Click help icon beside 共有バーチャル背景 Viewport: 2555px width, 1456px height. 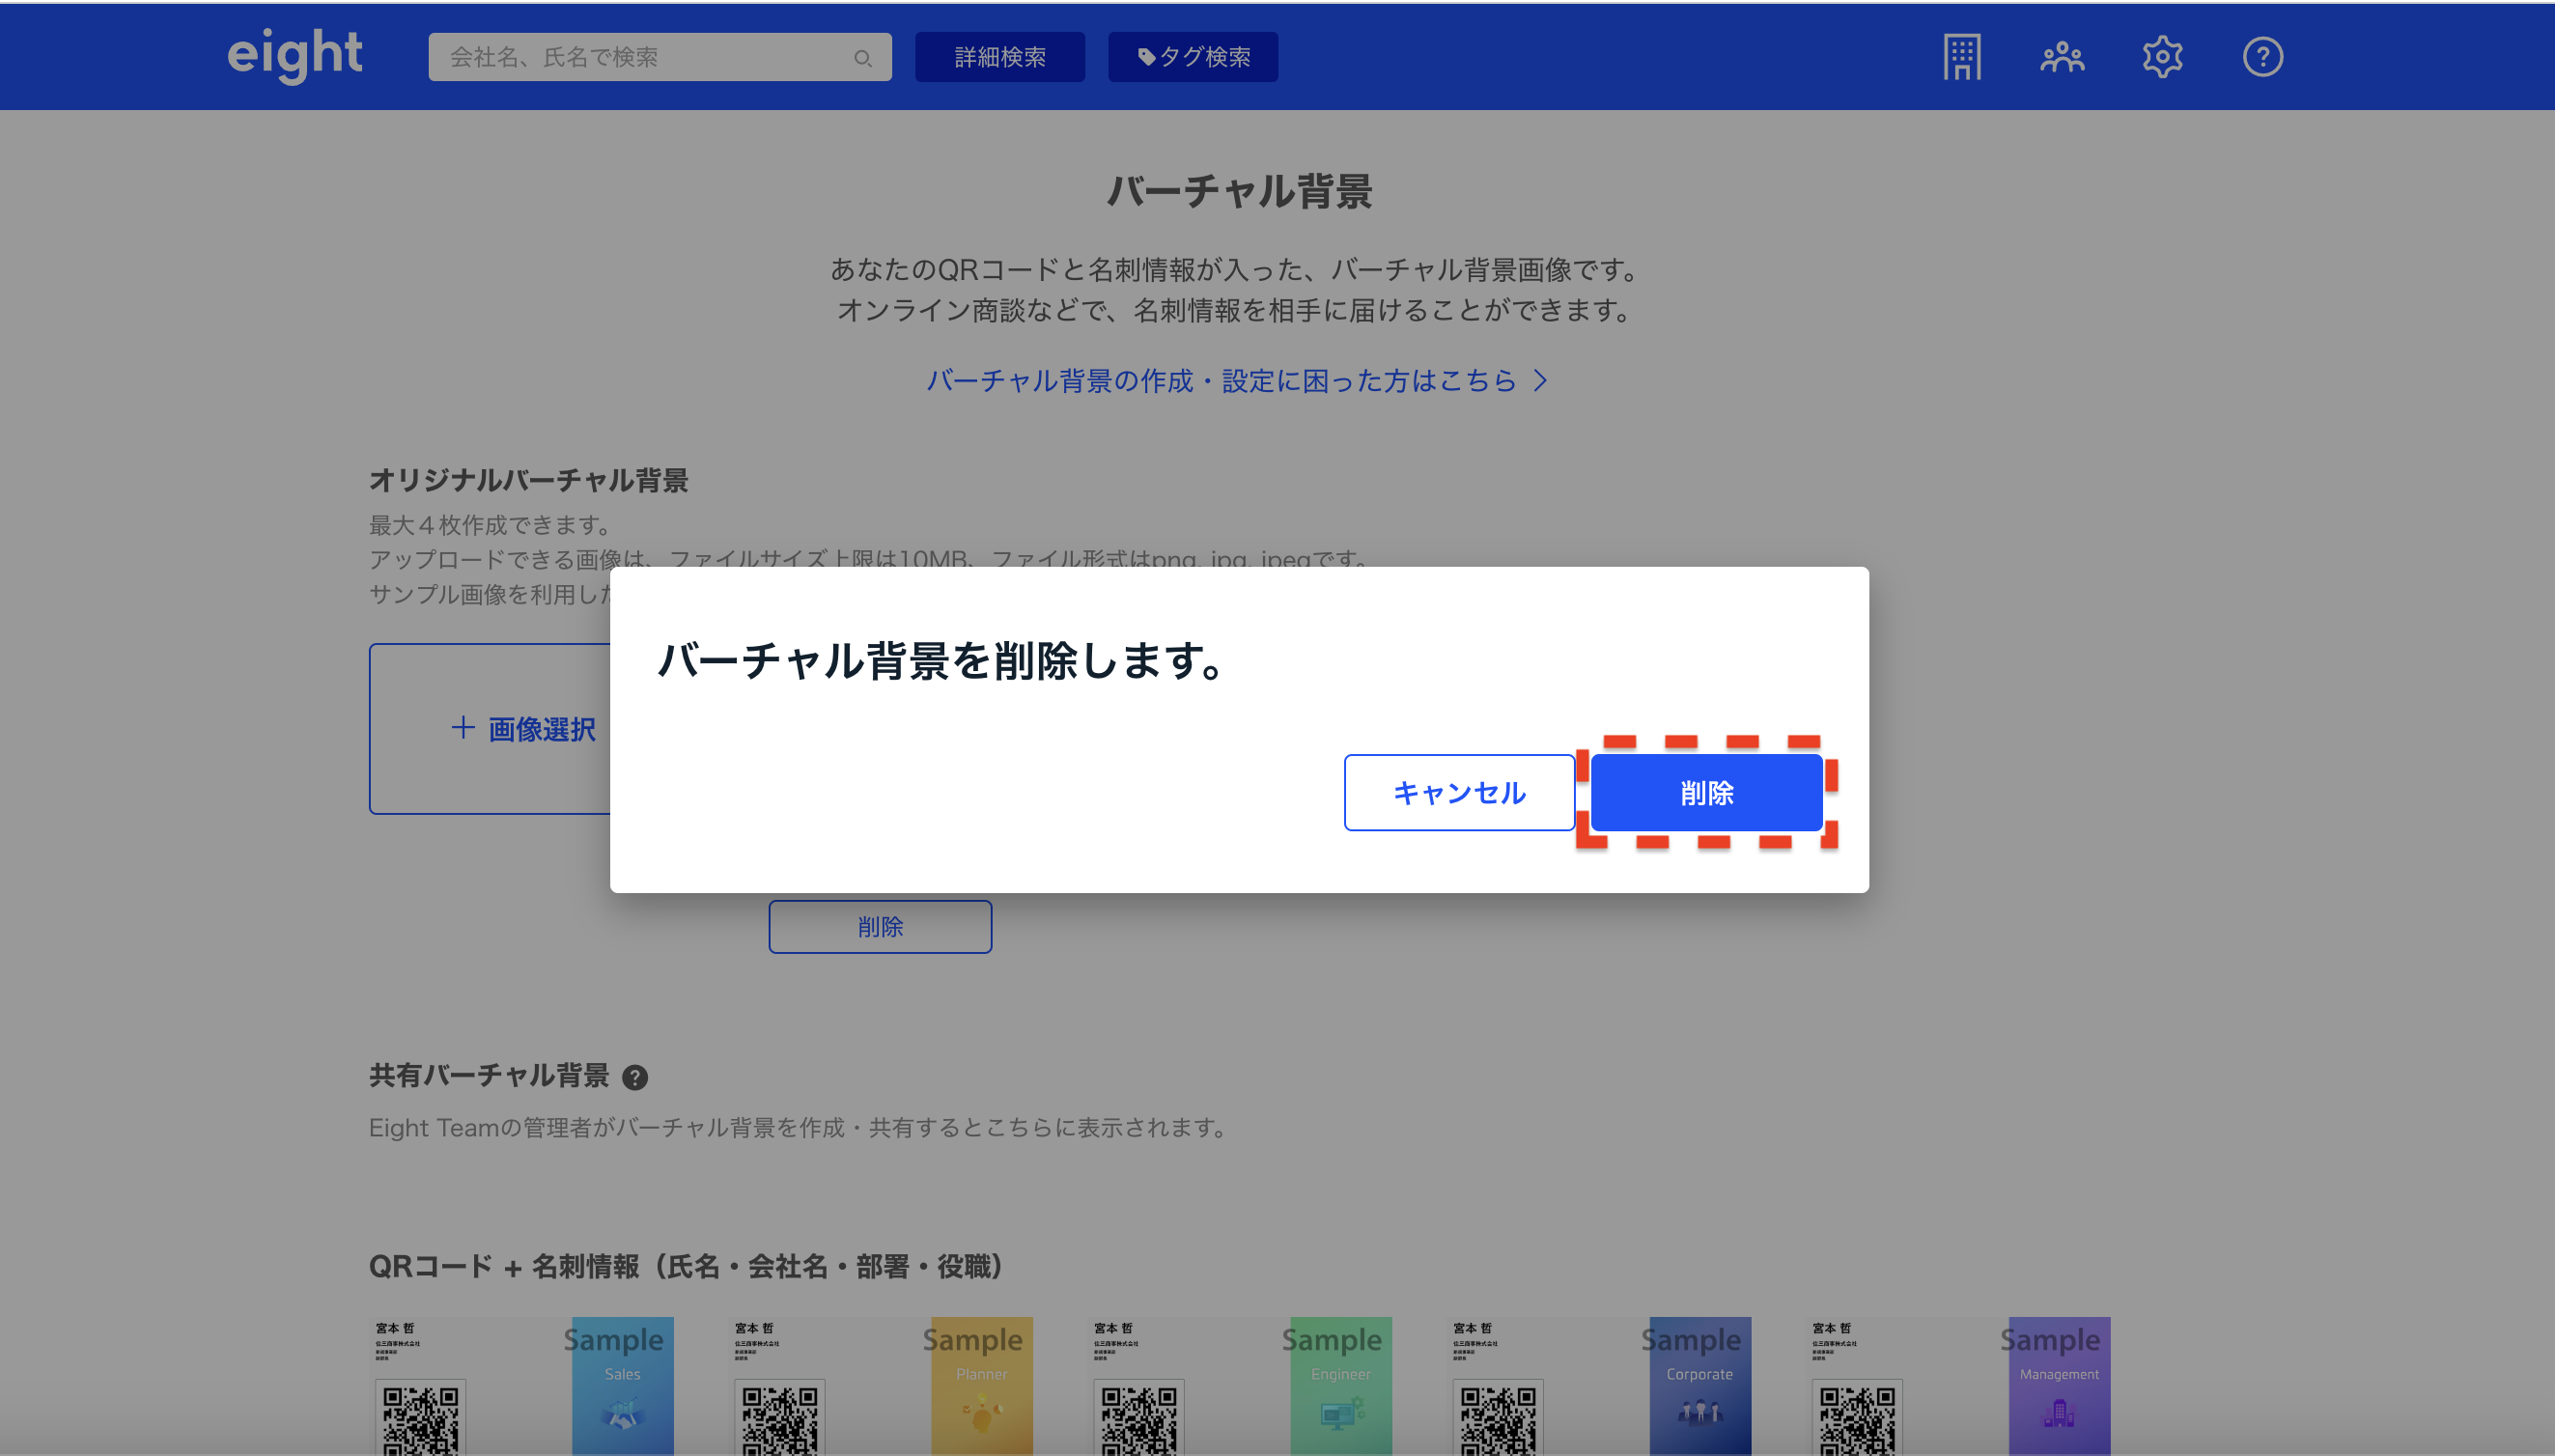tap(635, 1077)
